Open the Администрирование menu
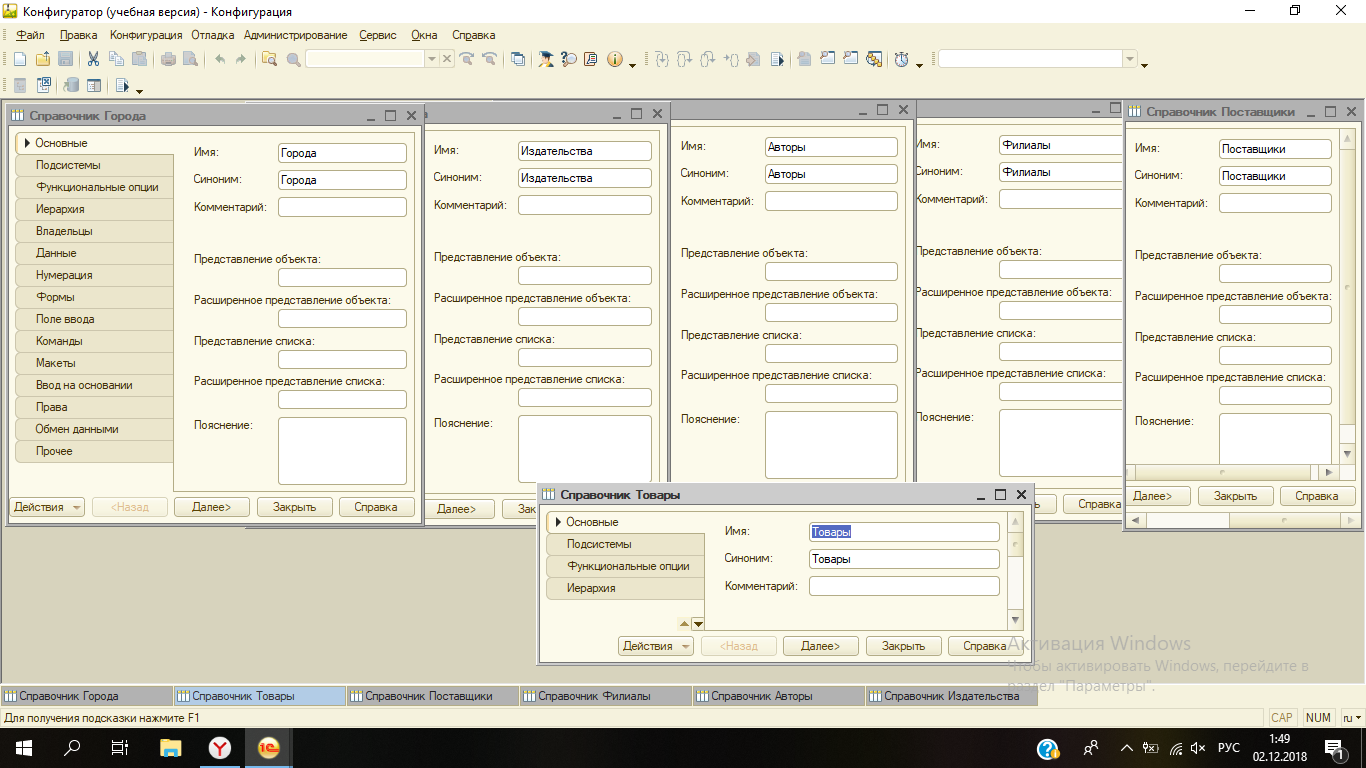 point(295,35)
